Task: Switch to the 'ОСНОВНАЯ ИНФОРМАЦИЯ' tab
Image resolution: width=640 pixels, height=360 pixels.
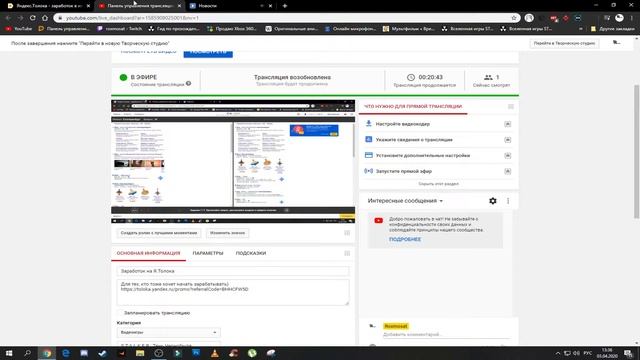Action: click(x=148, y=253)
